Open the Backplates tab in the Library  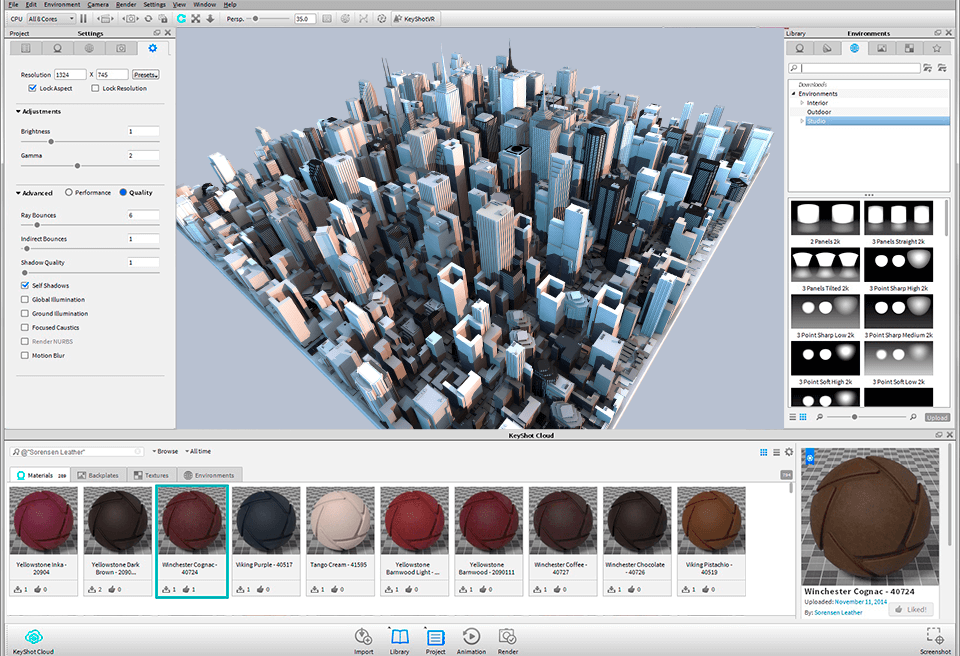pyautogui.click(x=881, y=49)
